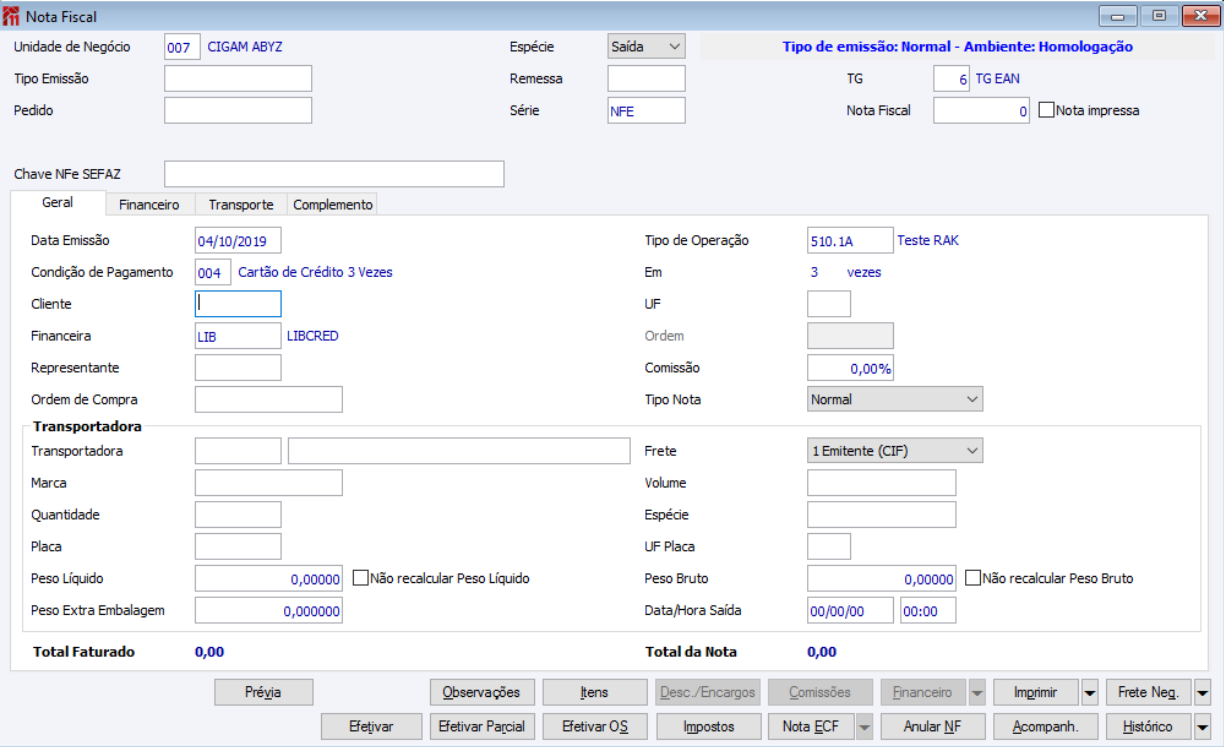This screenshot has width=1224, height=747.
Task: Open the Itens button
Action: [594, 692]
